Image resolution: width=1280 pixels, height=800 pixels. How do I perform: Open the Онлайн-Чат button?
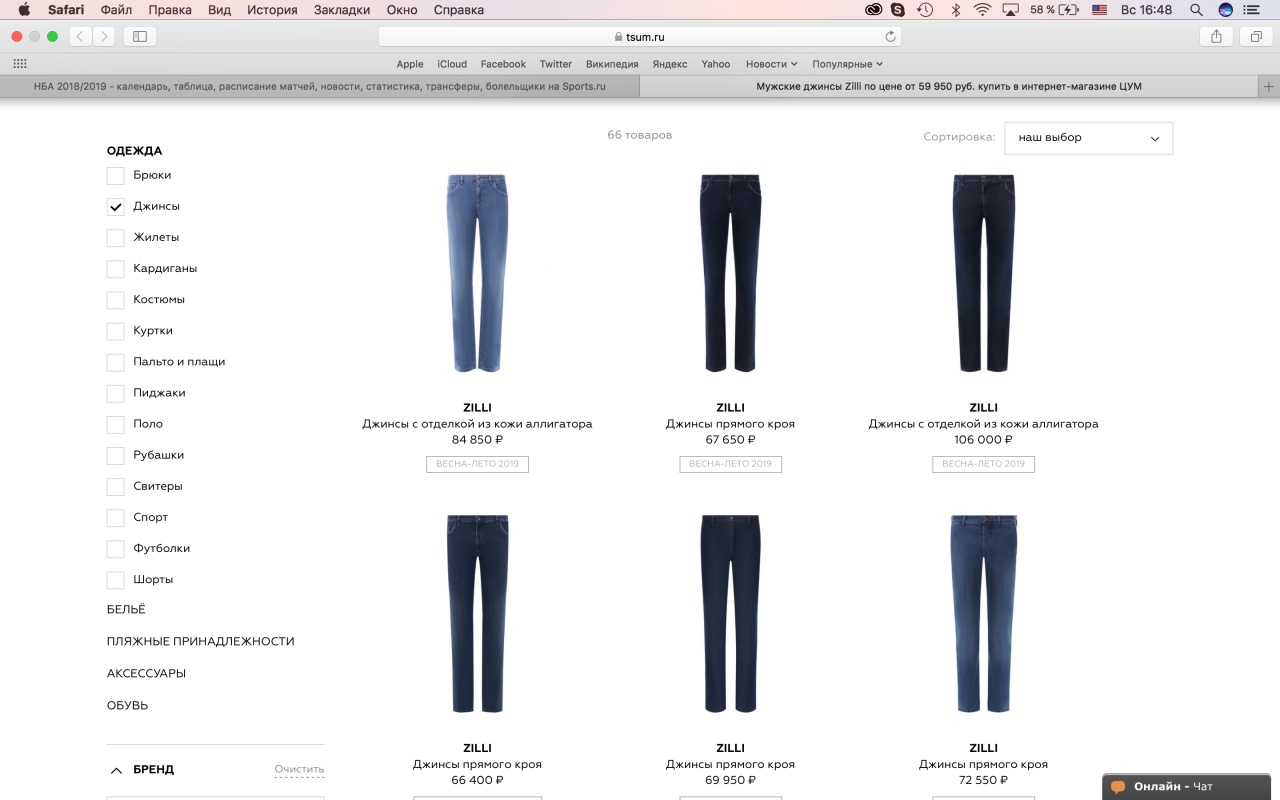point(1172,787)
